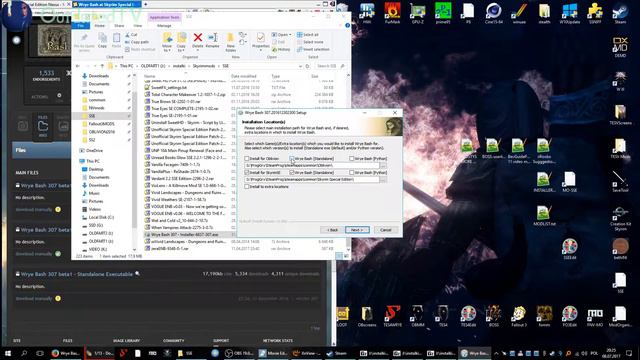This screenshot has height=360, width=640.
Task: Open the BOSS desktop shortcut
Action: click(493, 316)
